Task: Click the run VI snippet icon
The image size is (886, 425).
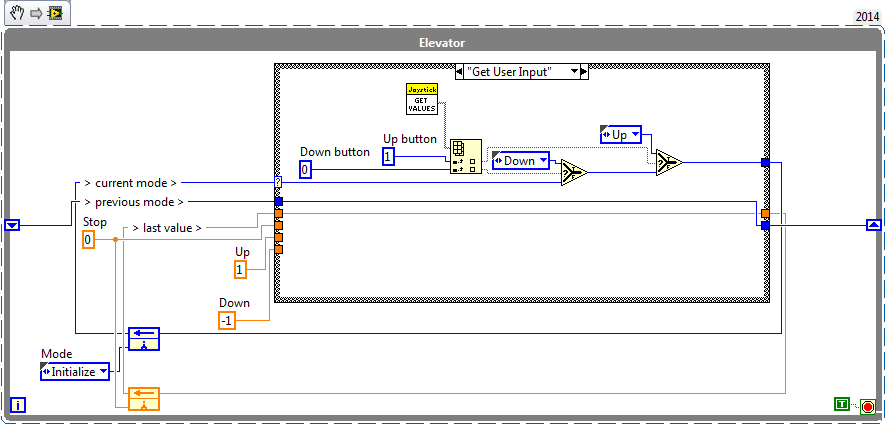Action: click(x=56, y=14)
